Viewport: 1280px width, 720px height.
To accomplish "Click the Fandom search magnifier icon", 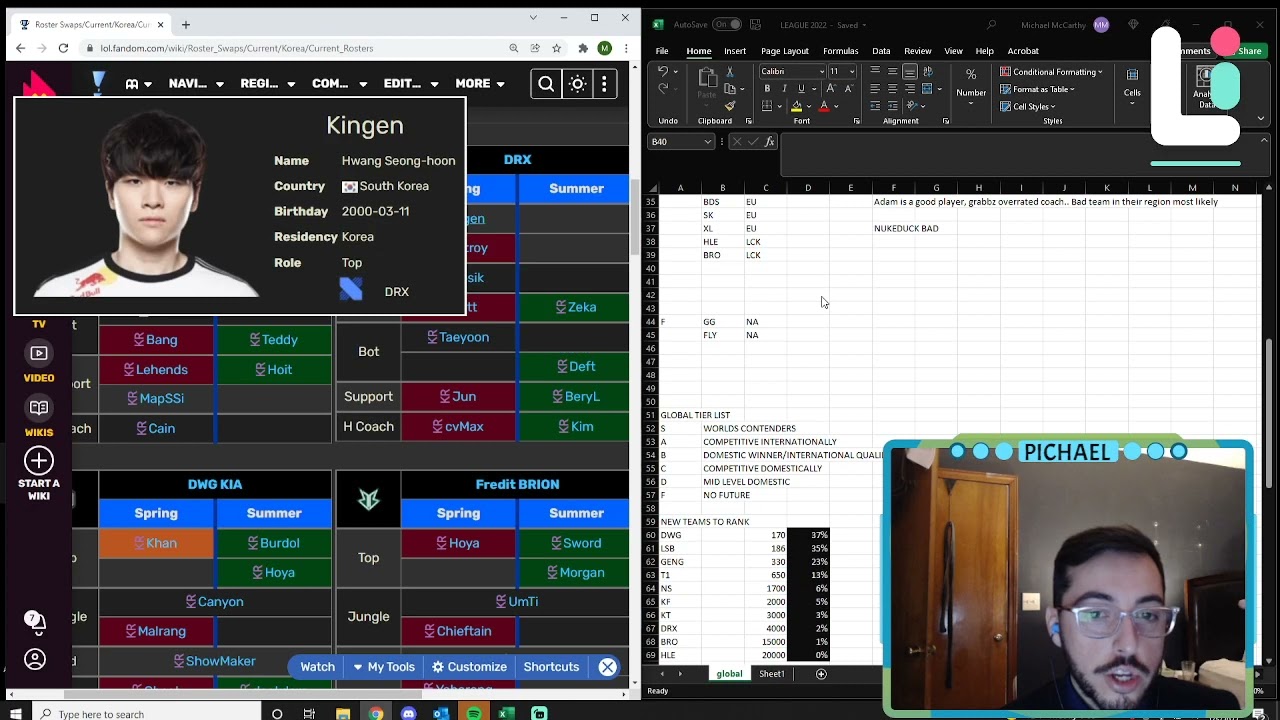I will pos(546,84).
